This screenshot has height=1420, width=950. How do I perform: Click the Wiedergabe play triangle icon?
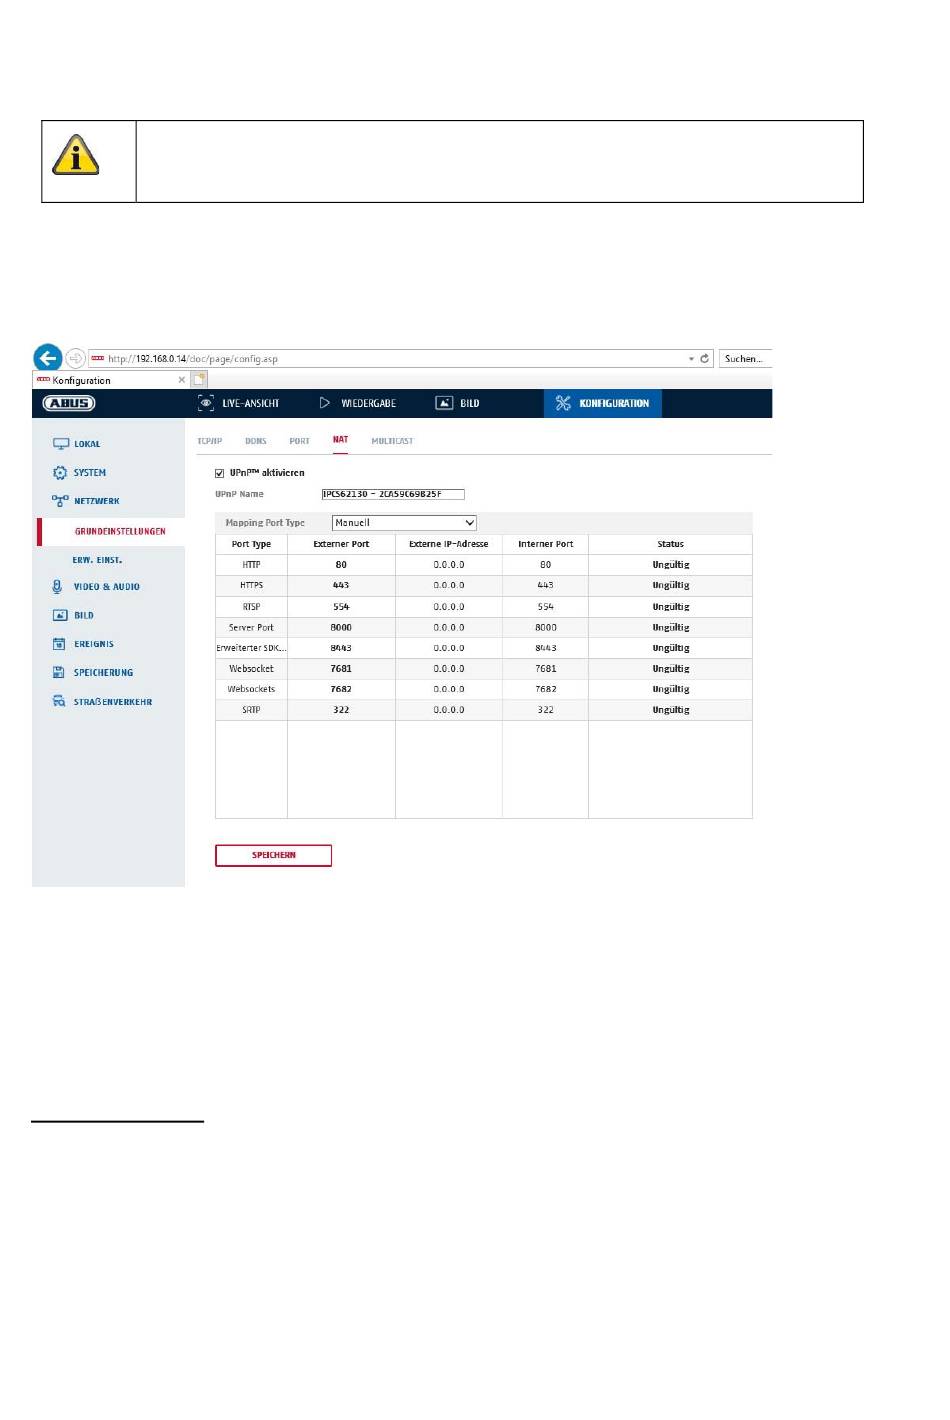pyautogui.click(x=324, y=403)
